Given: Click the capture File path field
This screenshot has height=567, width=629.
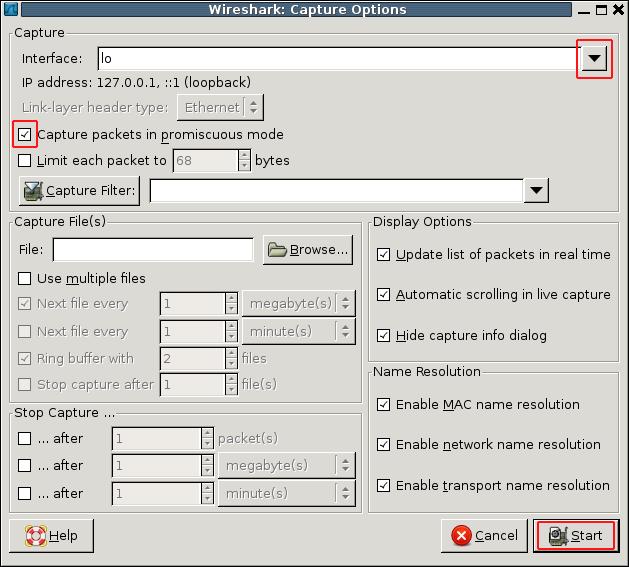Looking at the screenshot, I should [153, 250].
